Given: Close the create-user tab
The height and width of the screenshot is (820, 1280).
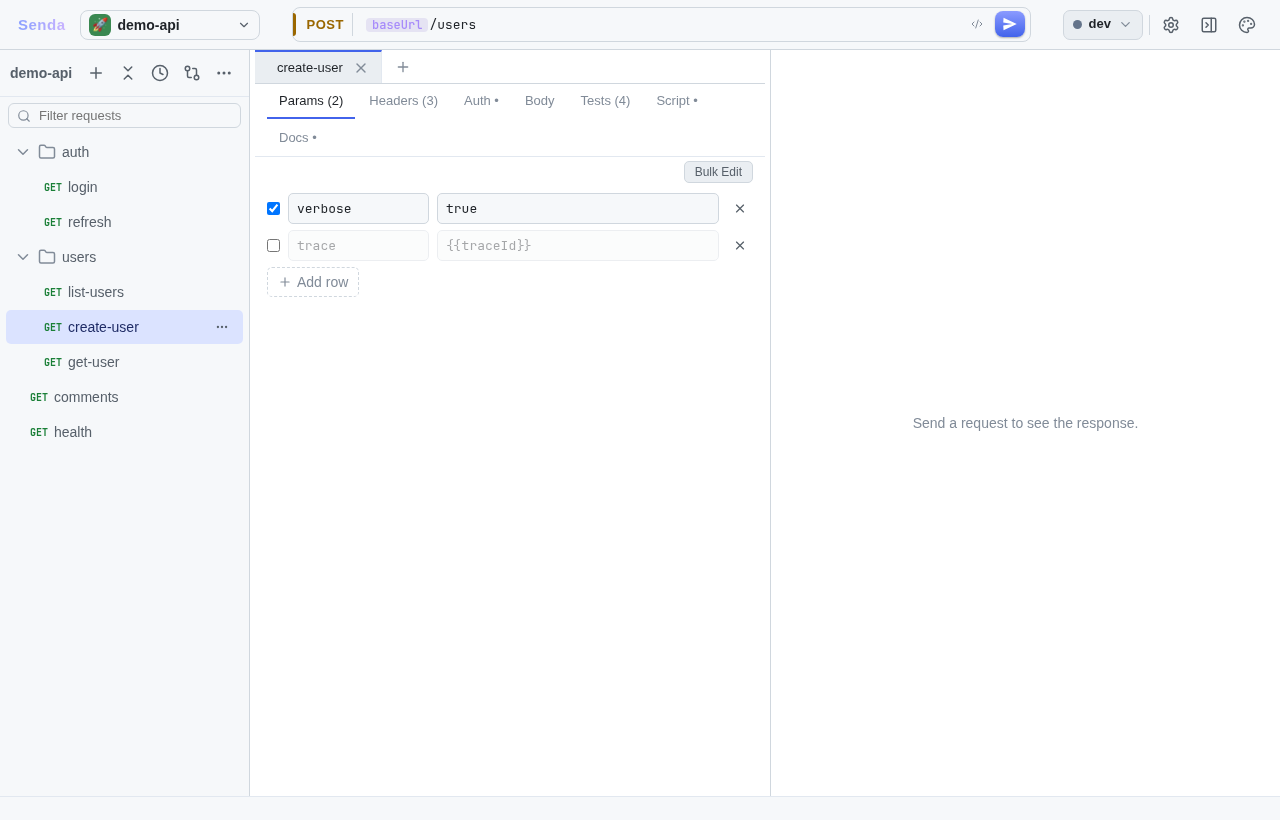Looking at the screenshot, I should pyautogui.click(x=361, y=68).
